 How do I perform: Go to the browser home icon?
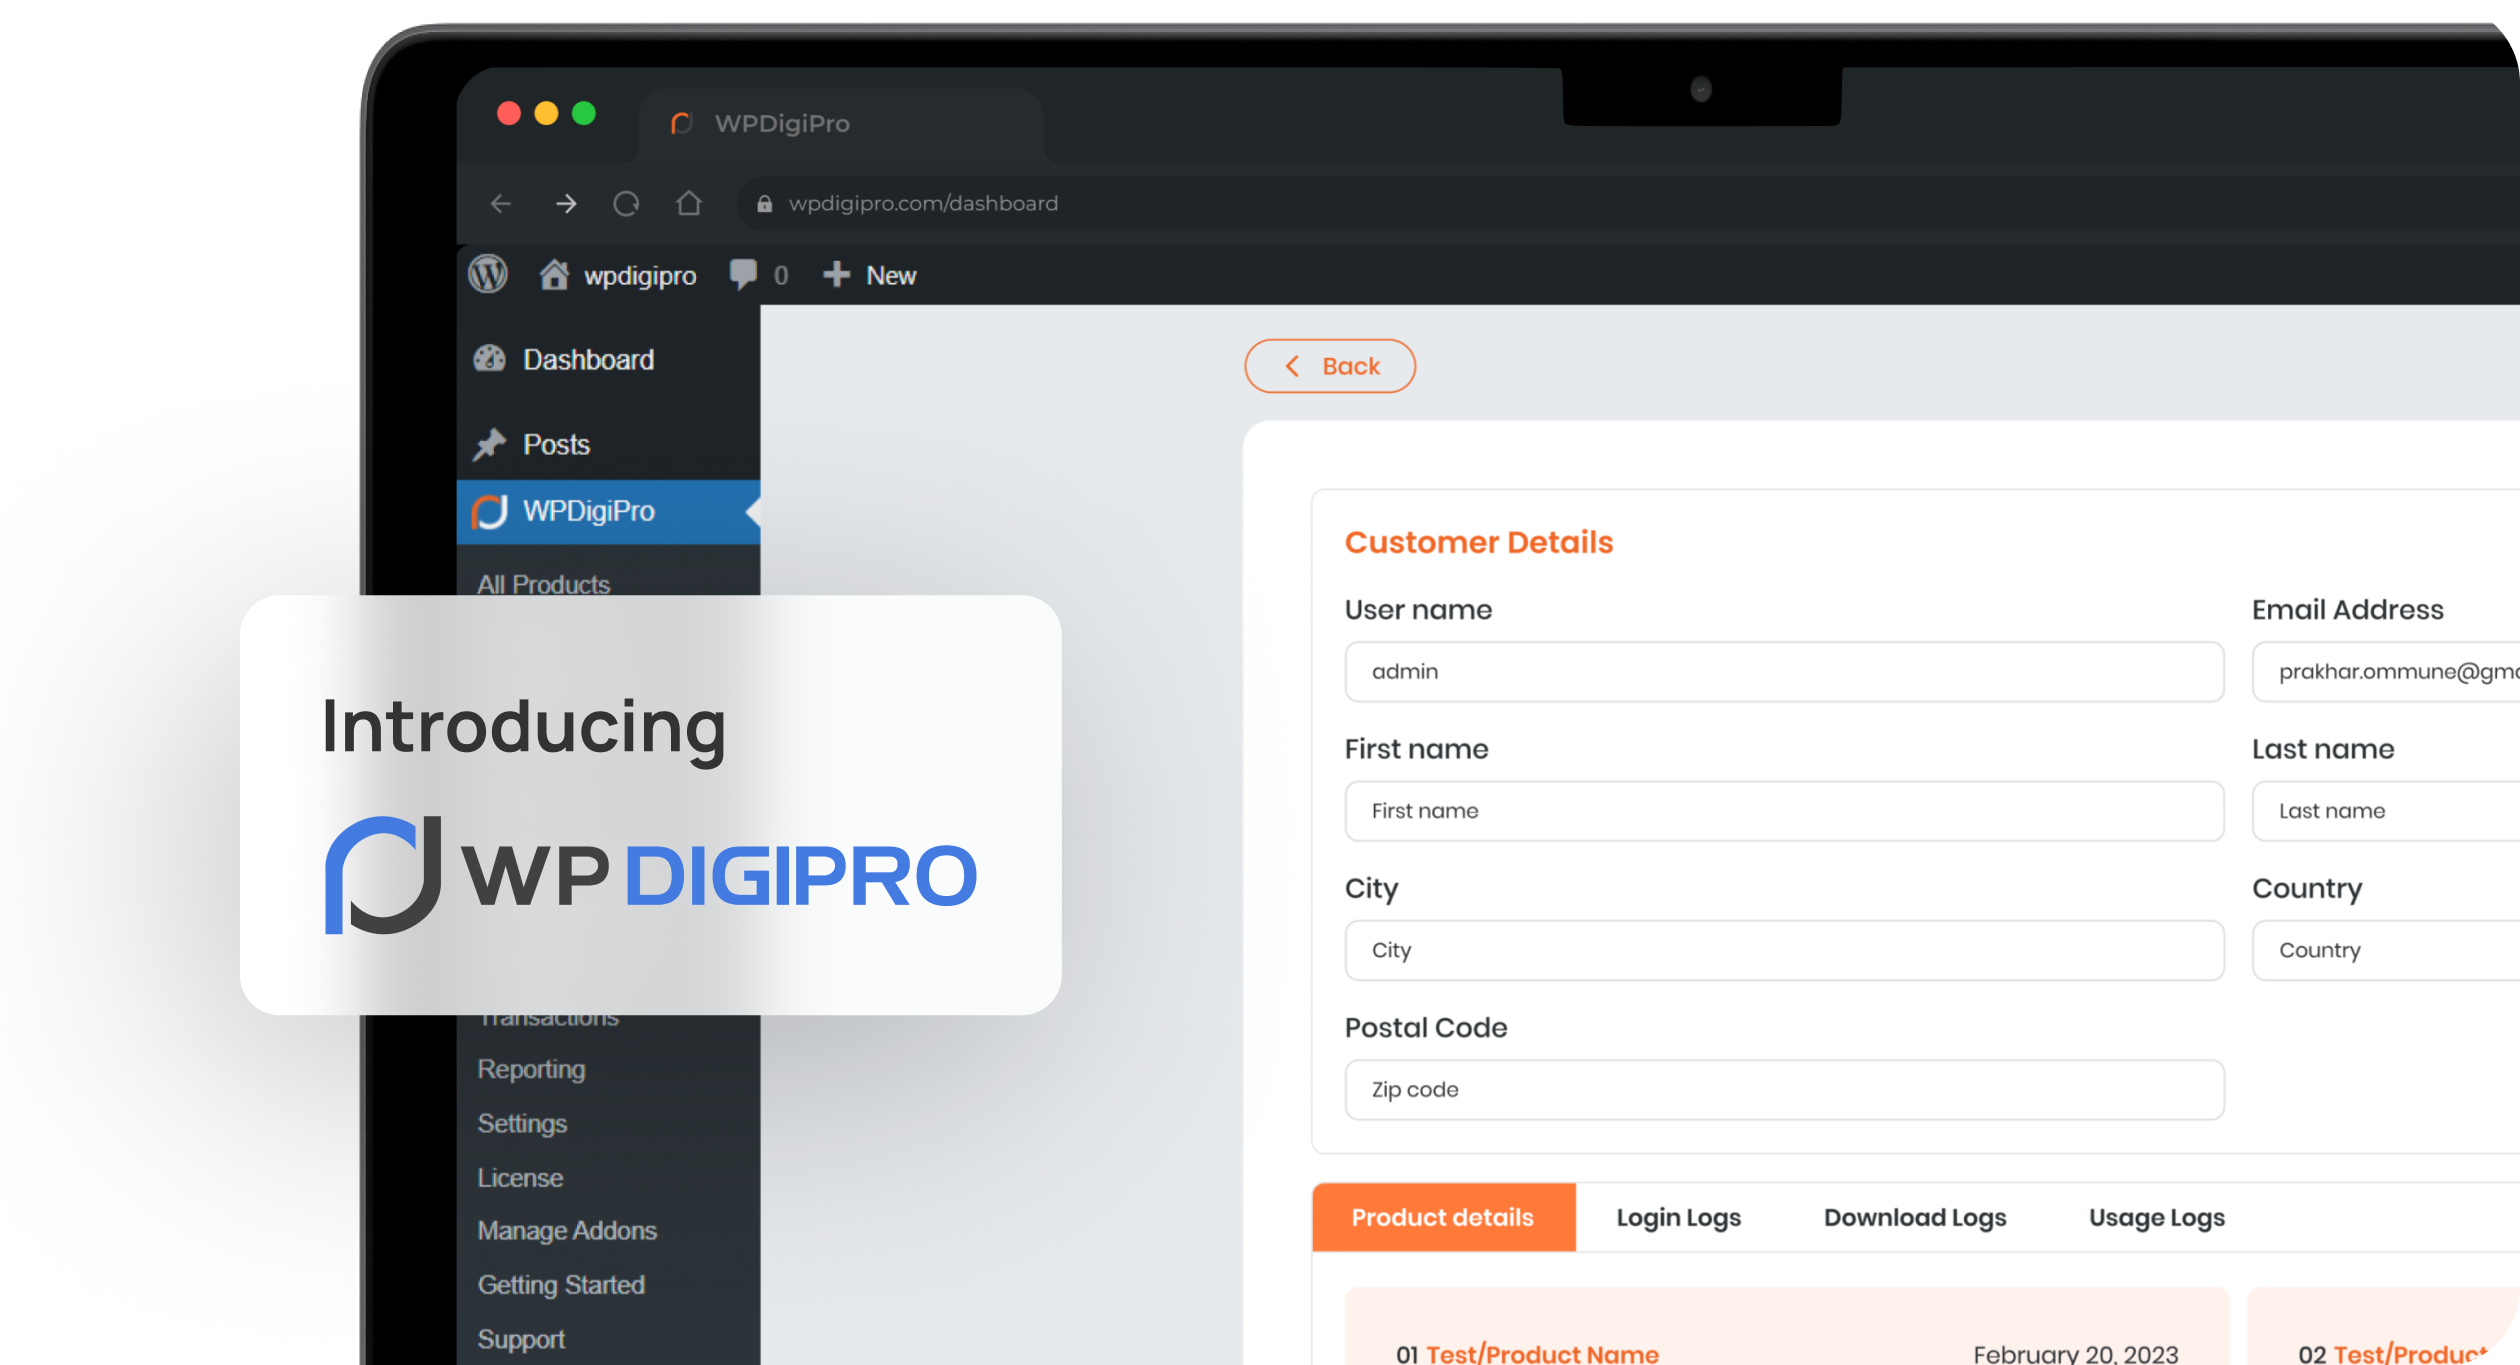pyautogui.click(x=689, y=203)
